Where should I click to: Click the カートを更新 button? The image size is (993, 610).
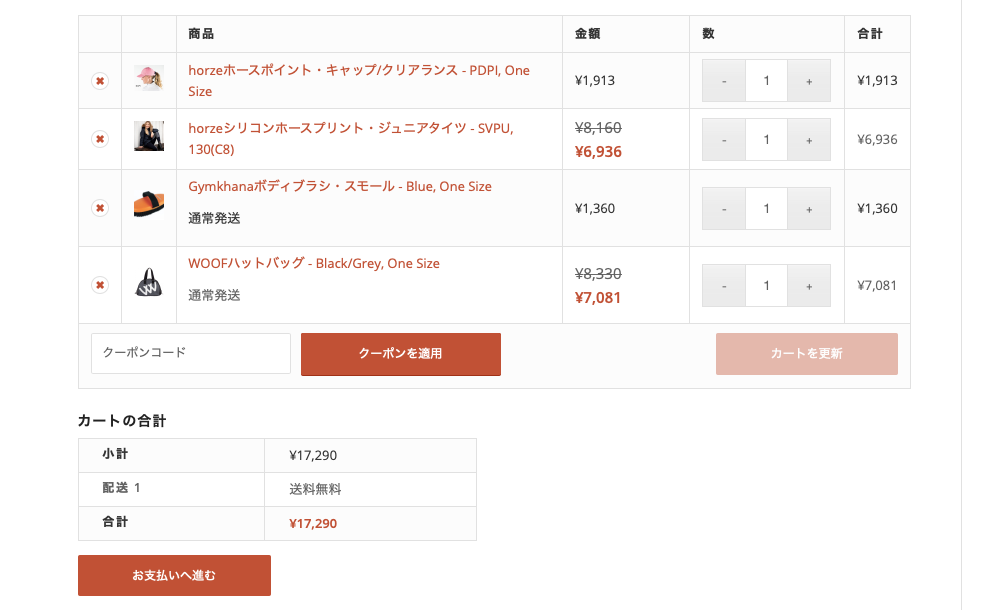[x=806, y=354]
